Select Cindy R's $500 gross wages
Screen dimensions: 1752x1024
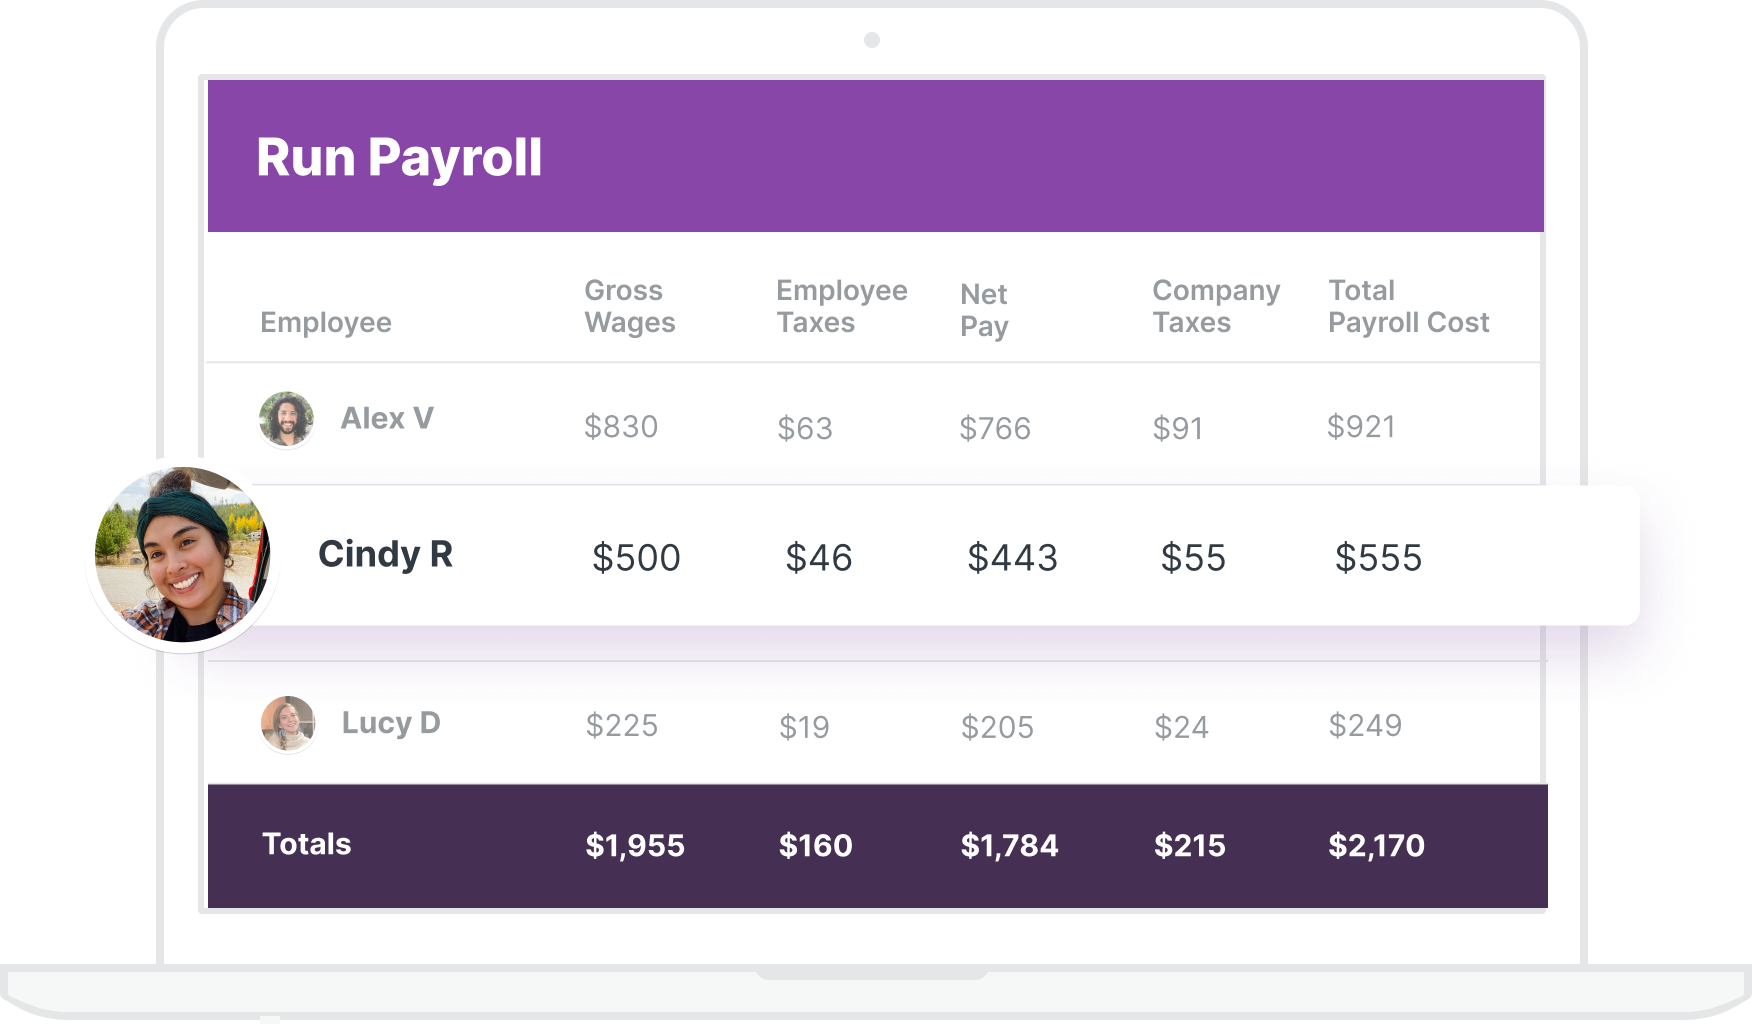636,558
